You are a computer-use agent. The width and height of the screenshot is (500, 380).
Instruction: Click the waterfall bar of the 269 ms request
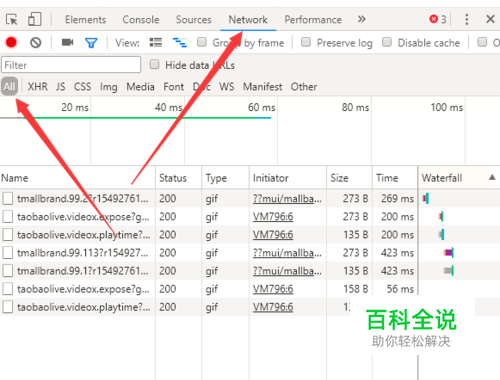coord(426,198)
